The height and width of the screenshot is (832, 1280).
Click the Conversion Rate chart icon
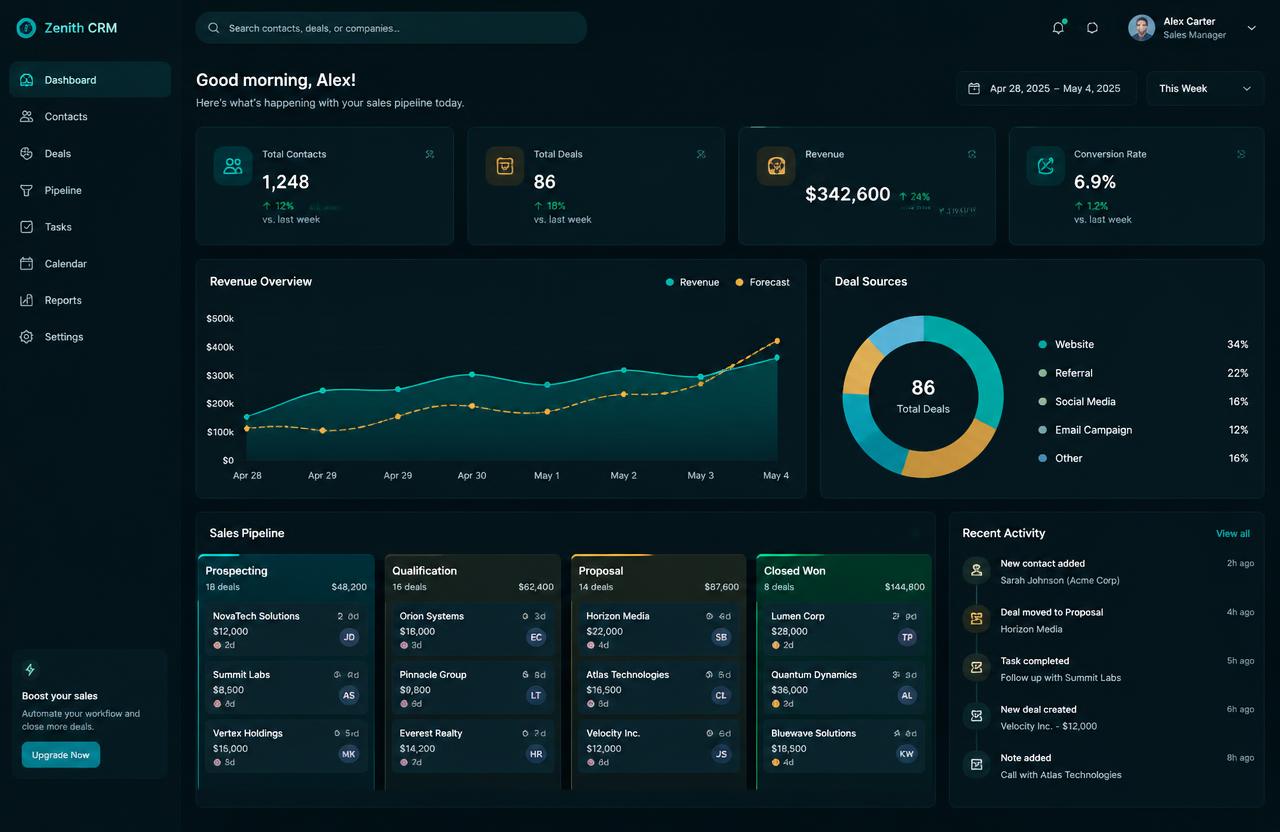[1046, 166]
